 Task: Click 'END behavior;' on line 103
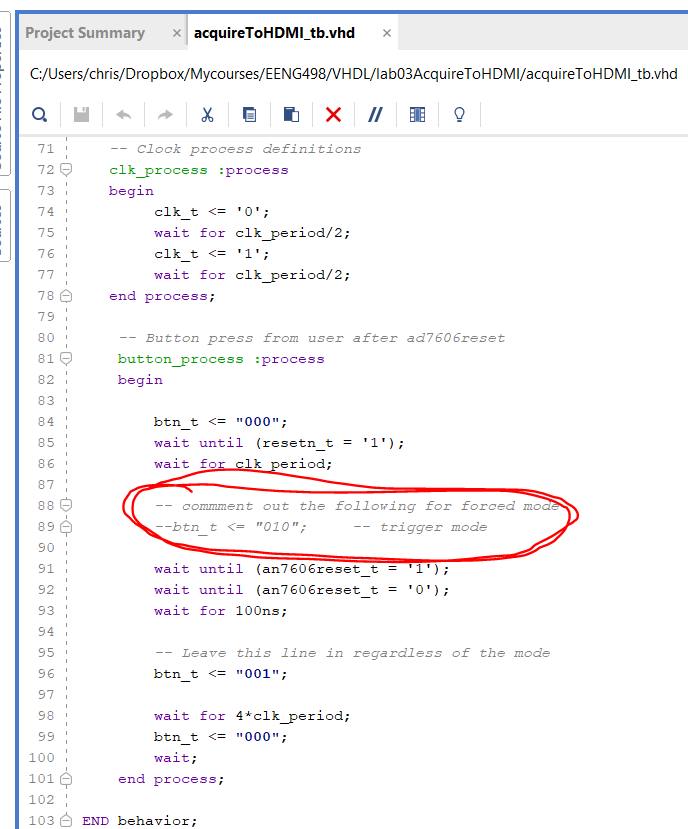(x=140, y=821)
